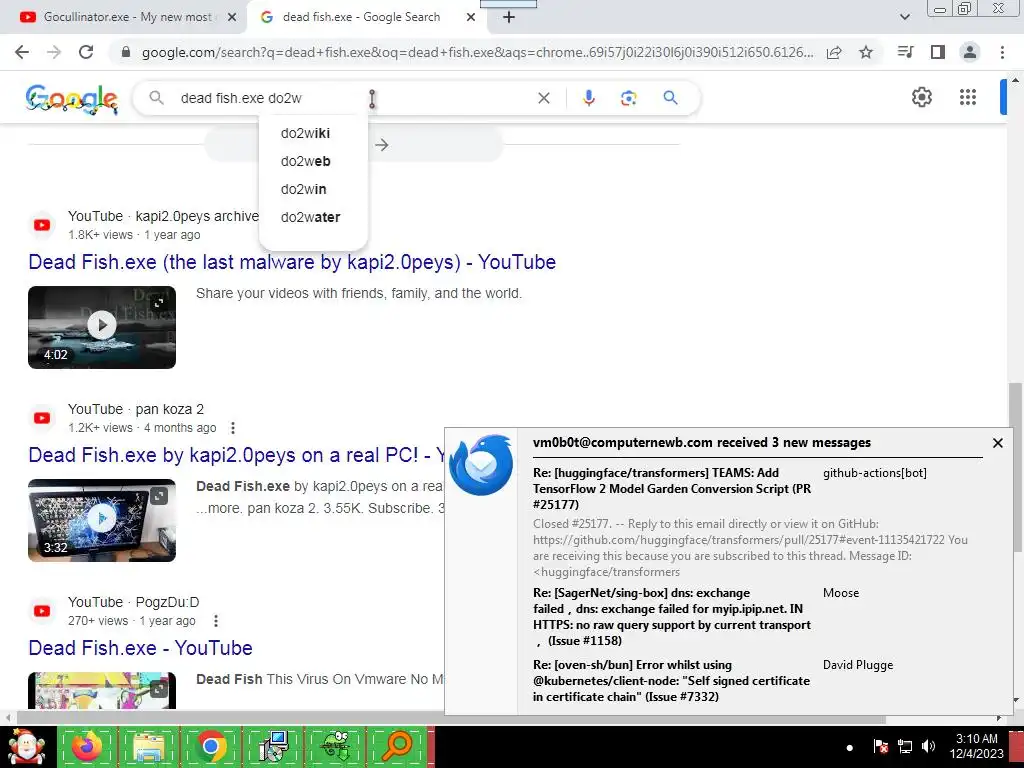The width and height of the screenshot is (1024, 768).
Task: Open the Dead Fish.exe - YouTube result by PogzDu:D
Action: 140,648
